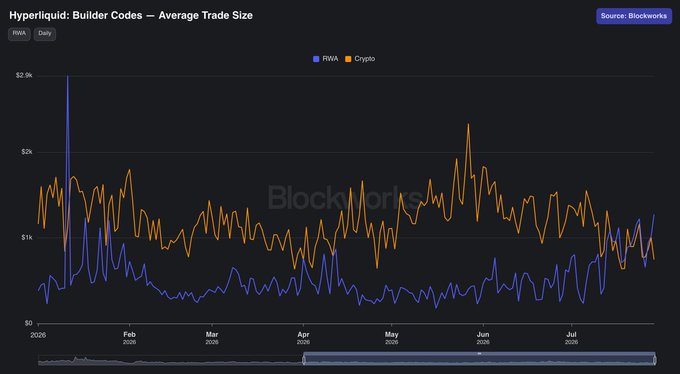Click the right range slider handle
This screenshot has width=680, height=374.
(x=654, y=360)
